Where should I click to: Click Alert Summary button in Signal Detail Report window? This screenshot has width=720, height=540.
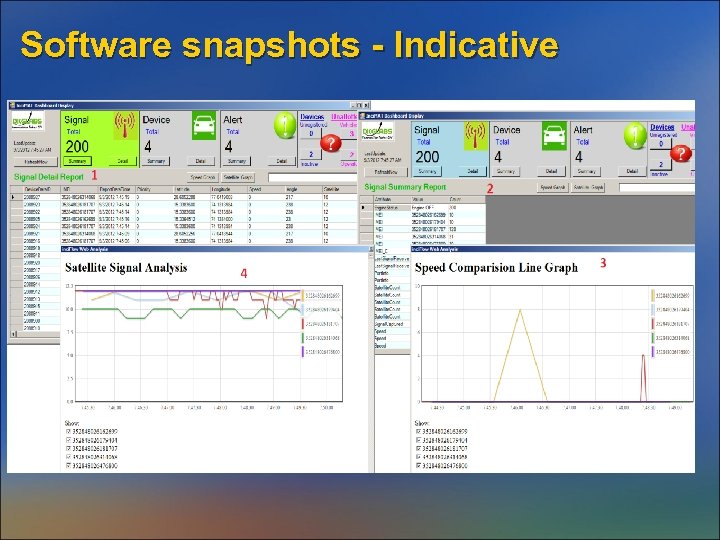pyautogui.click(x=237, y=161)
